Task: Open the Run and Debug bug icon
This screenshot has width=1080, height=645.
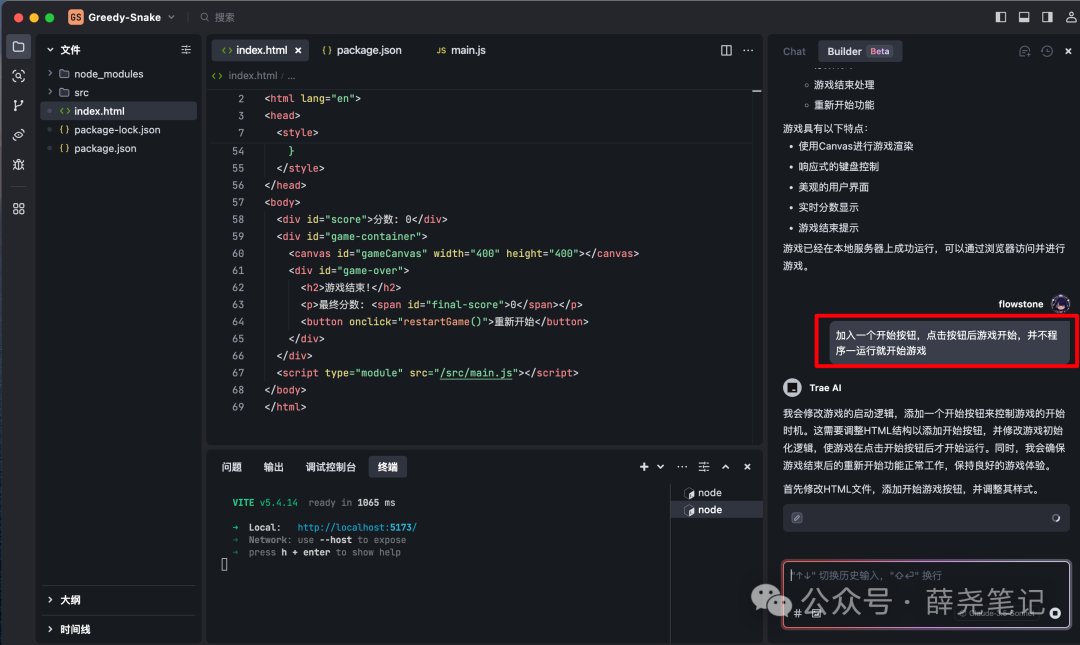Action: (19, 164)
